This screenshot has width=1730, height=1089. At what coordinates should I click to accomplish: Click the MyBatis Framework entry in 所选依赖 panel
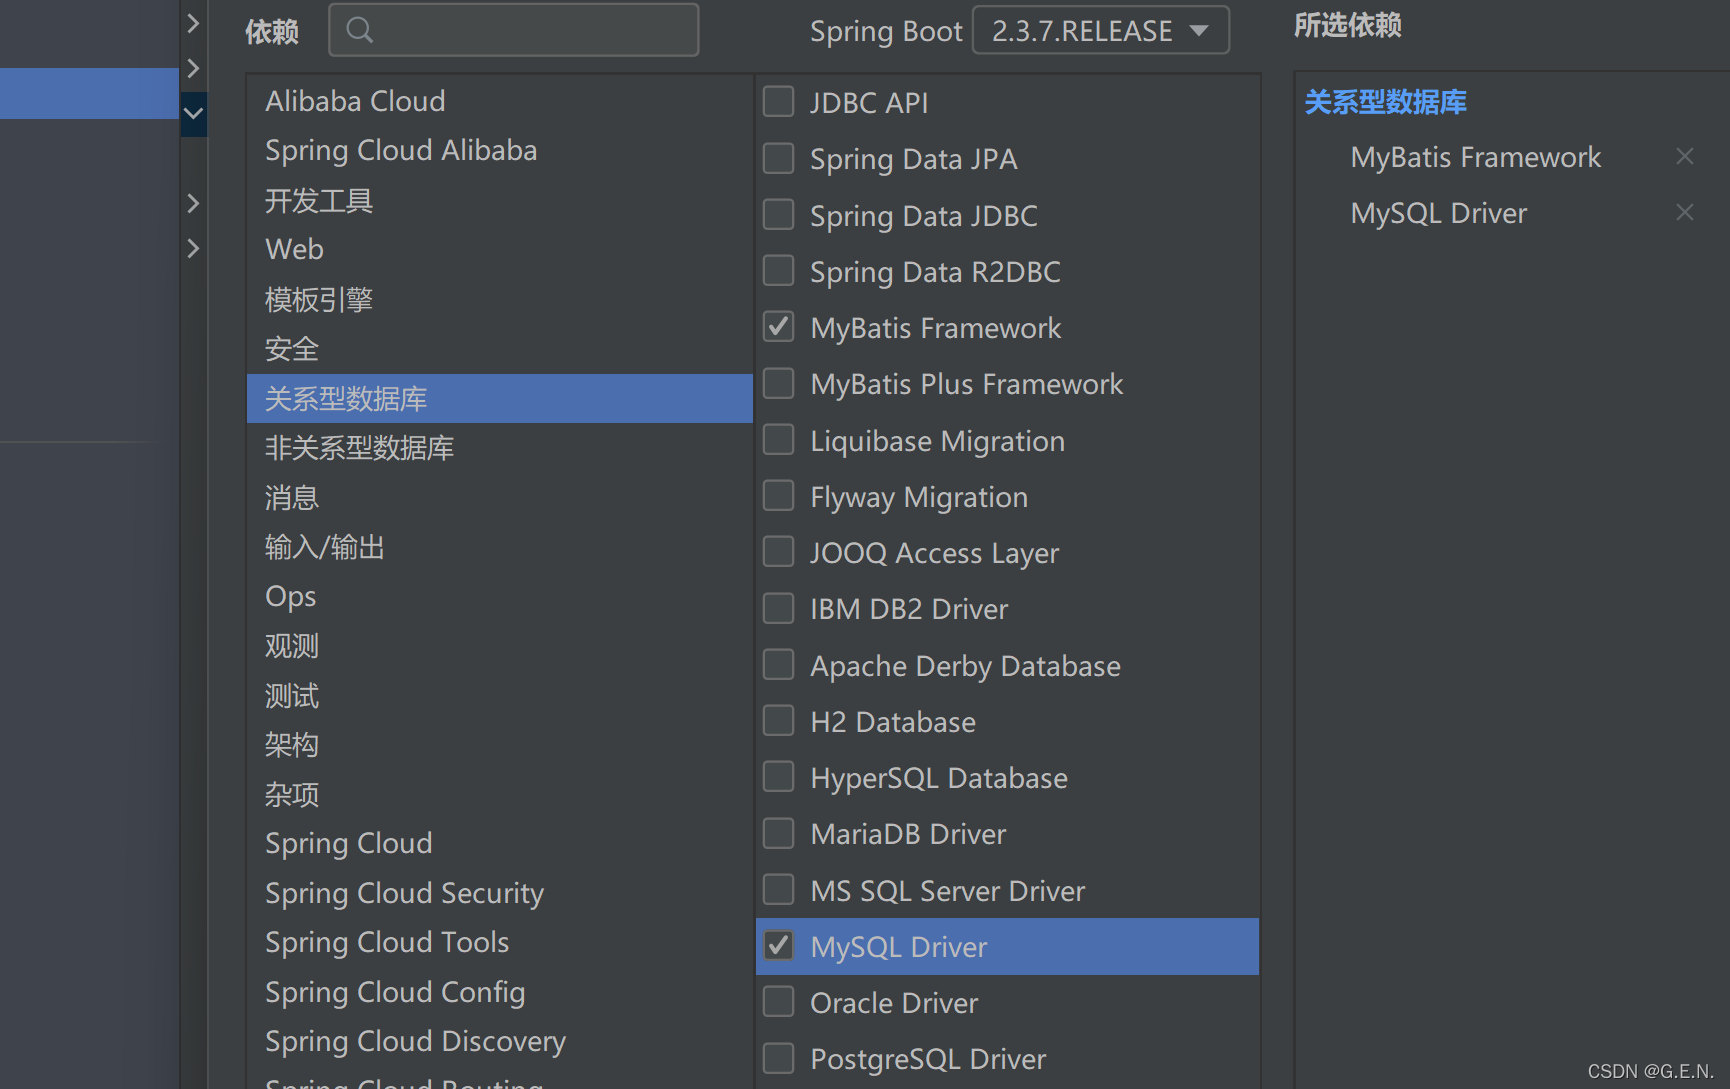tap(1475, 157)
